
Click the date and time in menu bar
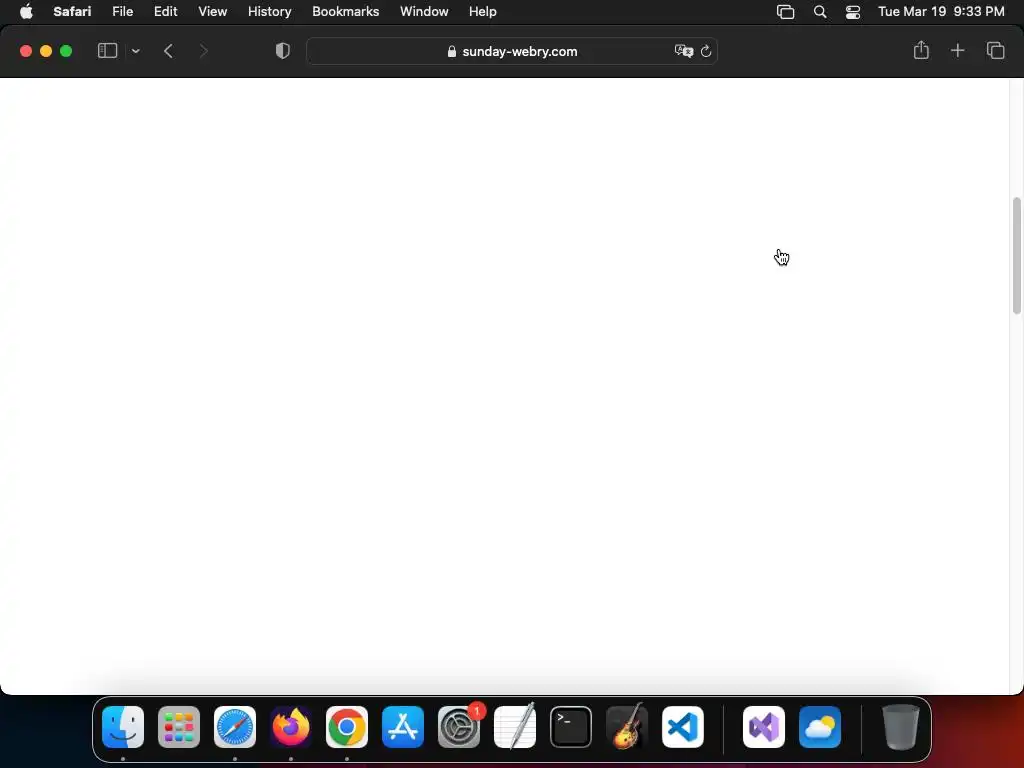click(x=940, y=11)
